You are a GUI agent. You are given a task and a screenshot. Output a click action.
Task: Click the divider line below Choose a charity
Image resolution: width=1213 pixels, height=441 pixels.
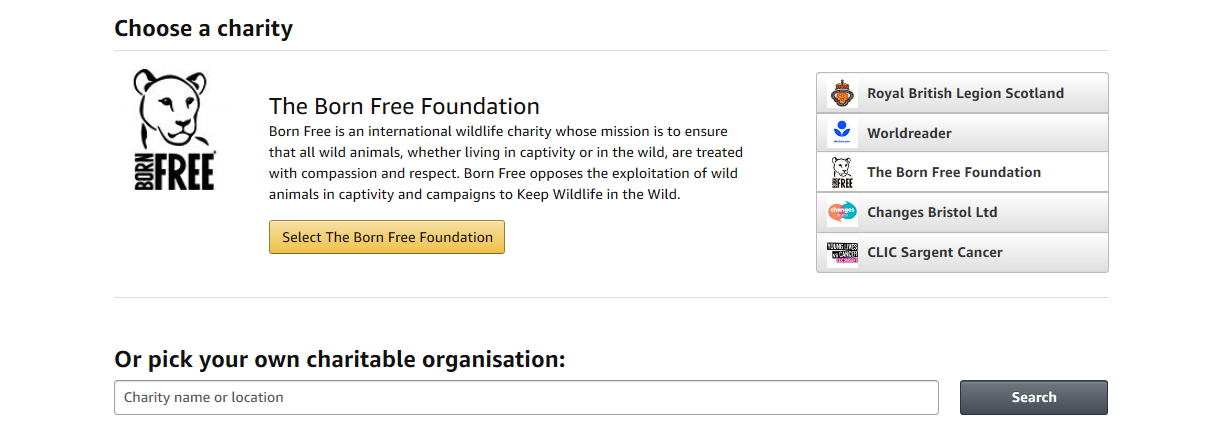click(611, 50)
